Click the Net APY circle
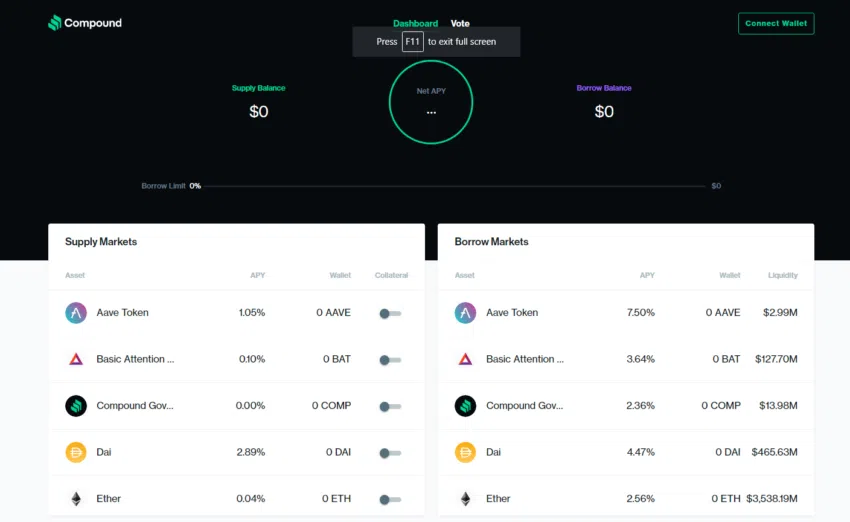 [431, 102]
